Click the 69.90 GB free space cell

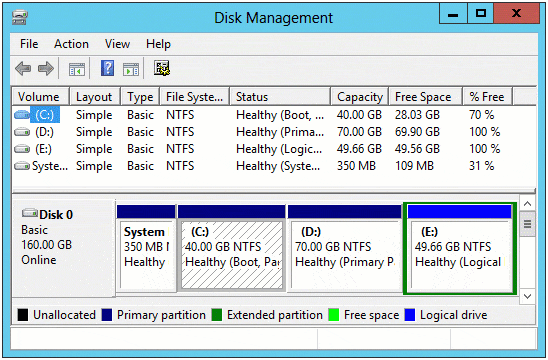click(417, 132)
